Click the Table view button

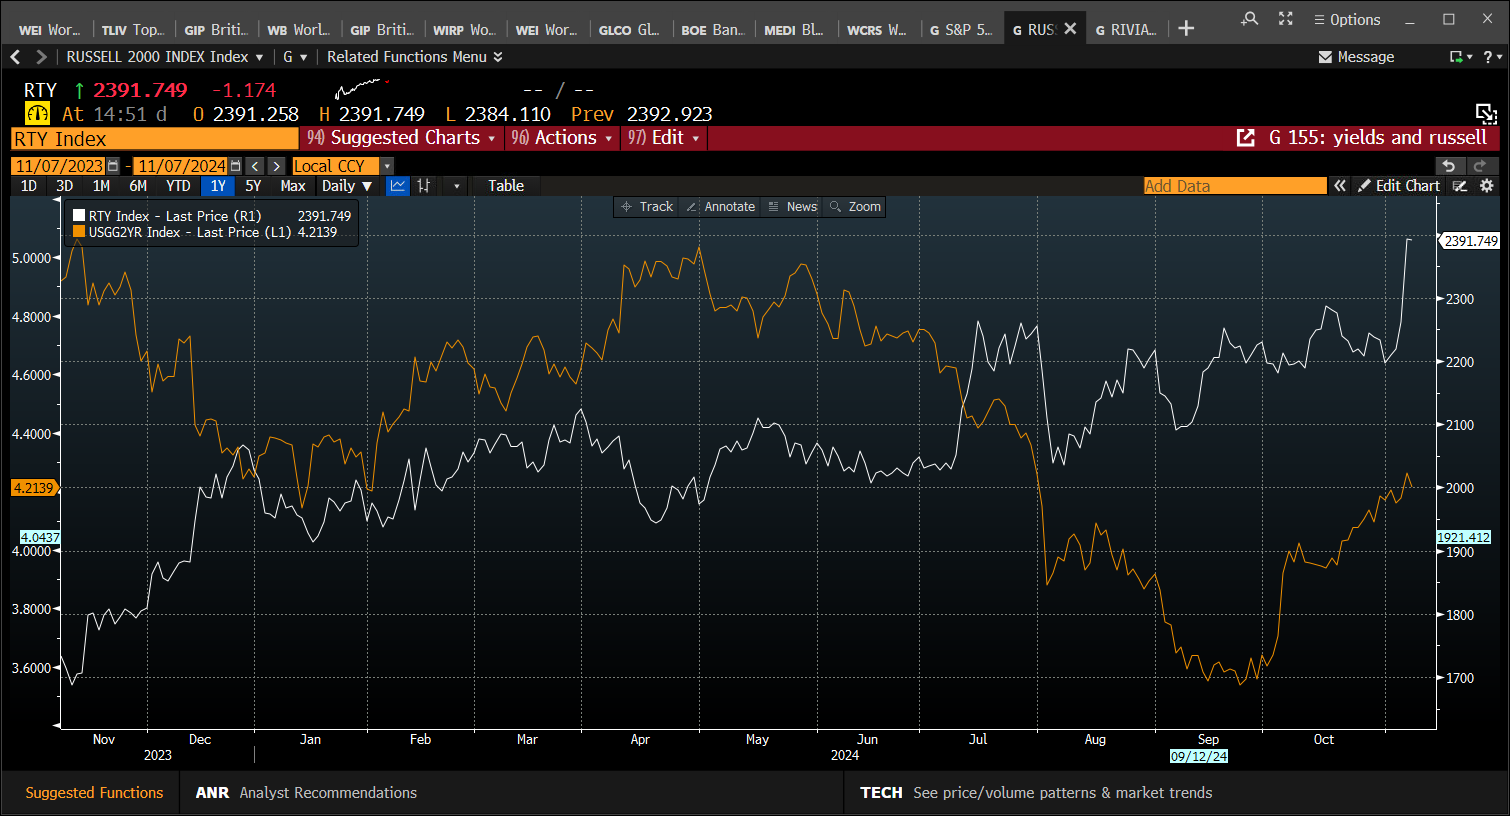pos(506,186)
